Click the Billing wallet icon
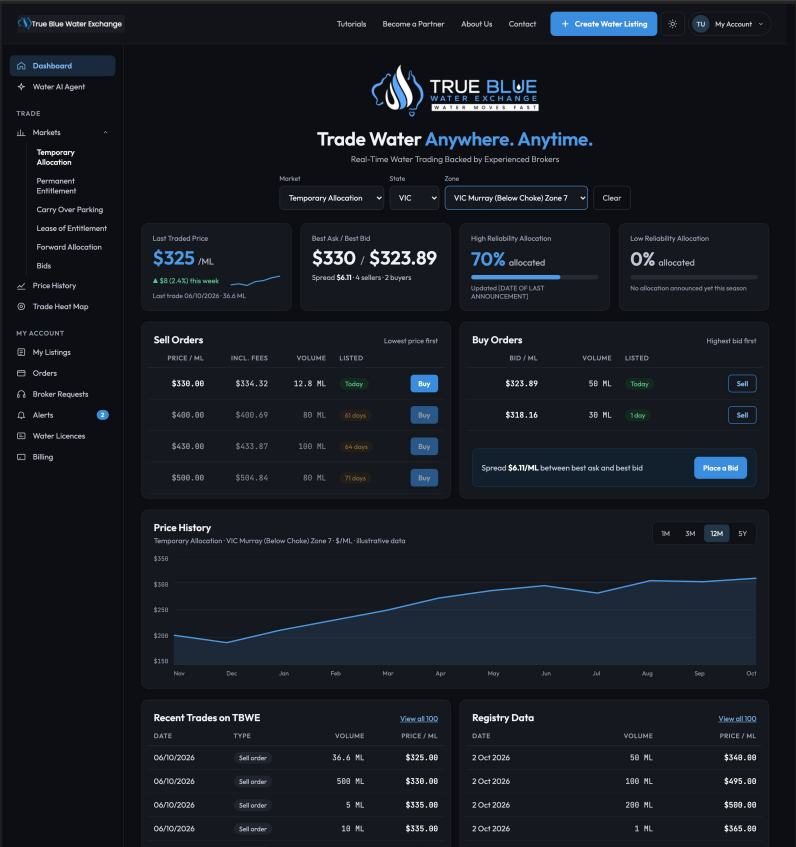Screen dimensions: 796x847 click(21, 457)
